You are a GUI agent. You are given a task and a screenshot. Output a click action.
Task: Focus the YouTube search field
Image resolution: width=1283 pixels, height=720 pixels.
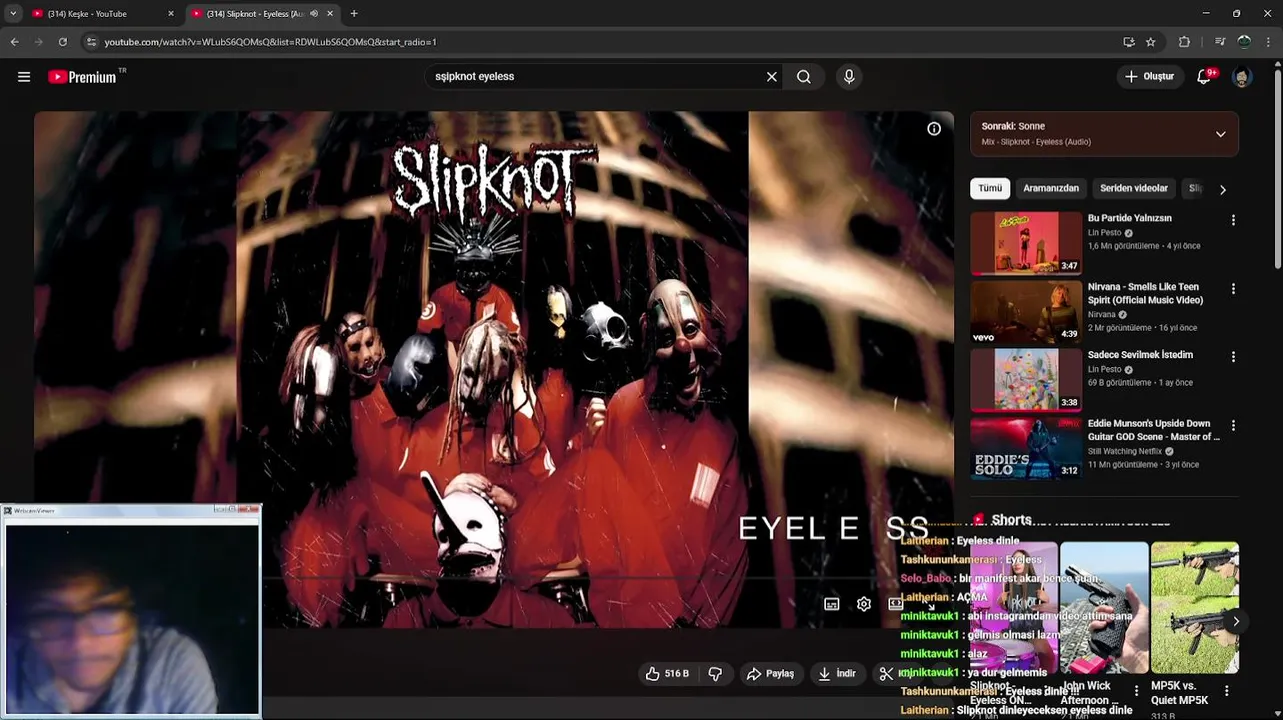(595, 76)
